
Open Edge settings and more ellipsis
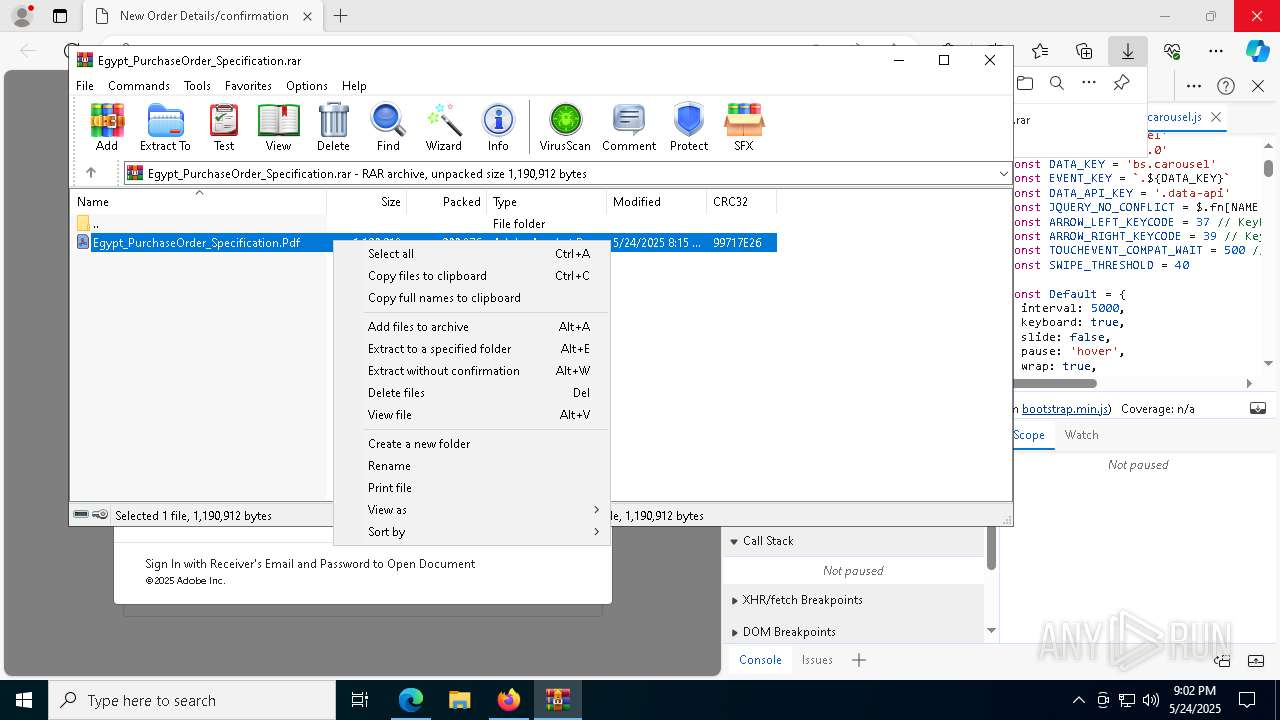1215,51
